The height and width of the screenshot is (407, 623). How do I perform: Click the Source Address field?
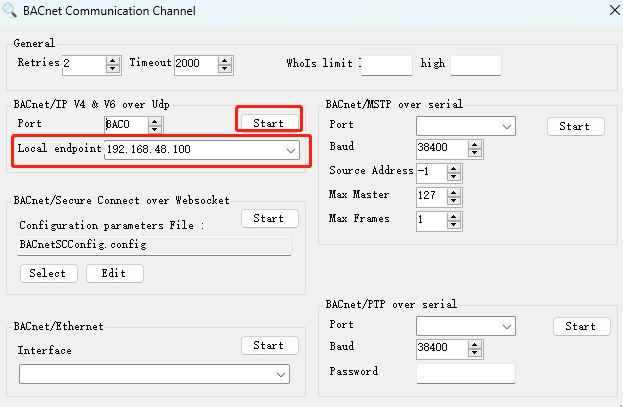point(431,173)
